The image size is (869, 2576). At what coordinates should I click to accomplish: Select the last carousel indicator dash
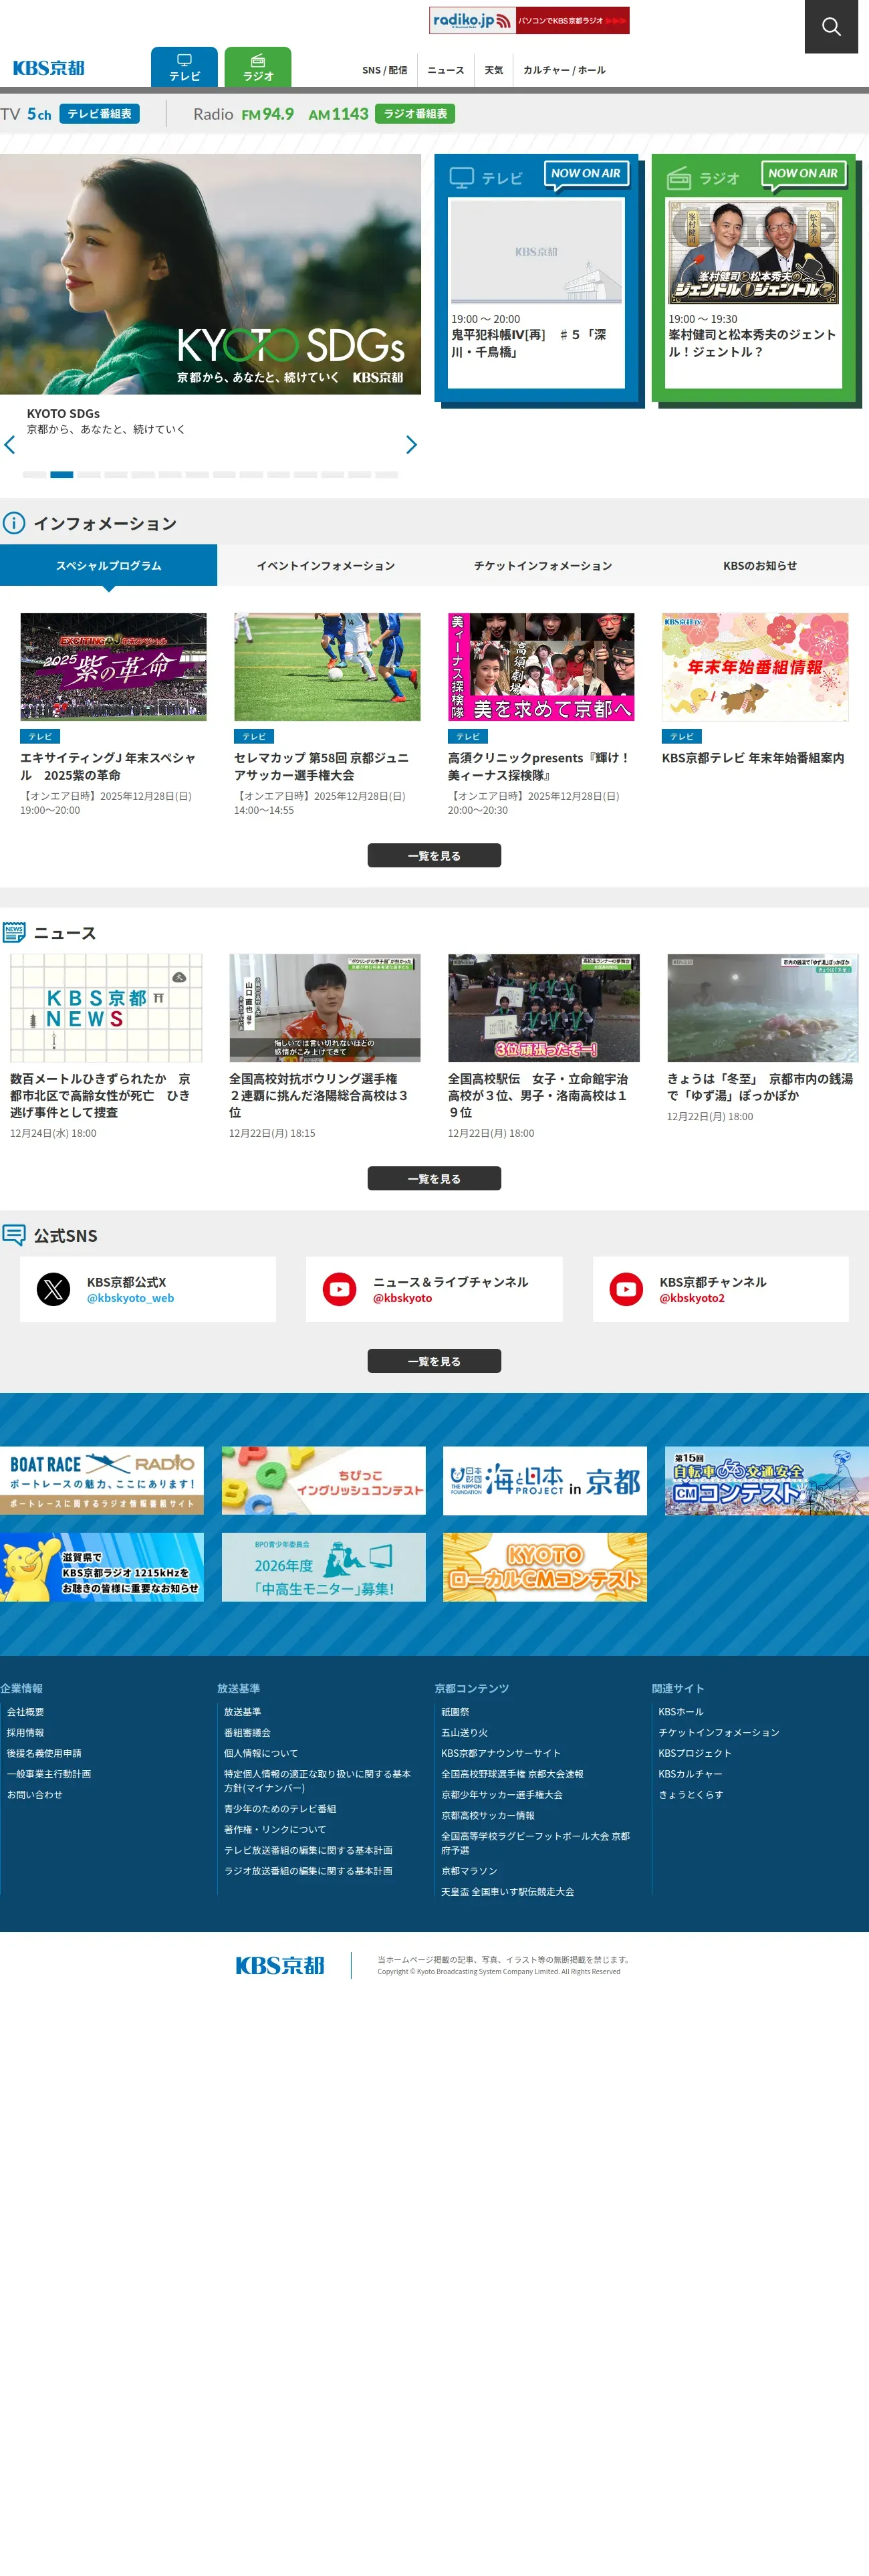click(x=387, y=475)
